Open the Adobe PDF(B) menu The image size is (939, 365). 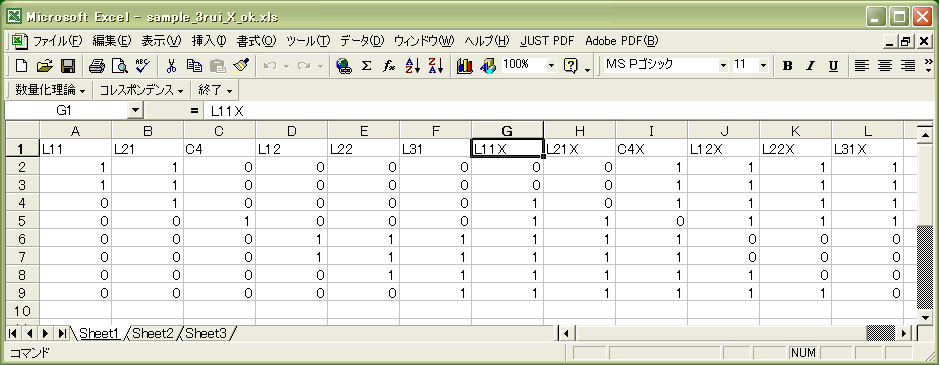click(622, 41)
